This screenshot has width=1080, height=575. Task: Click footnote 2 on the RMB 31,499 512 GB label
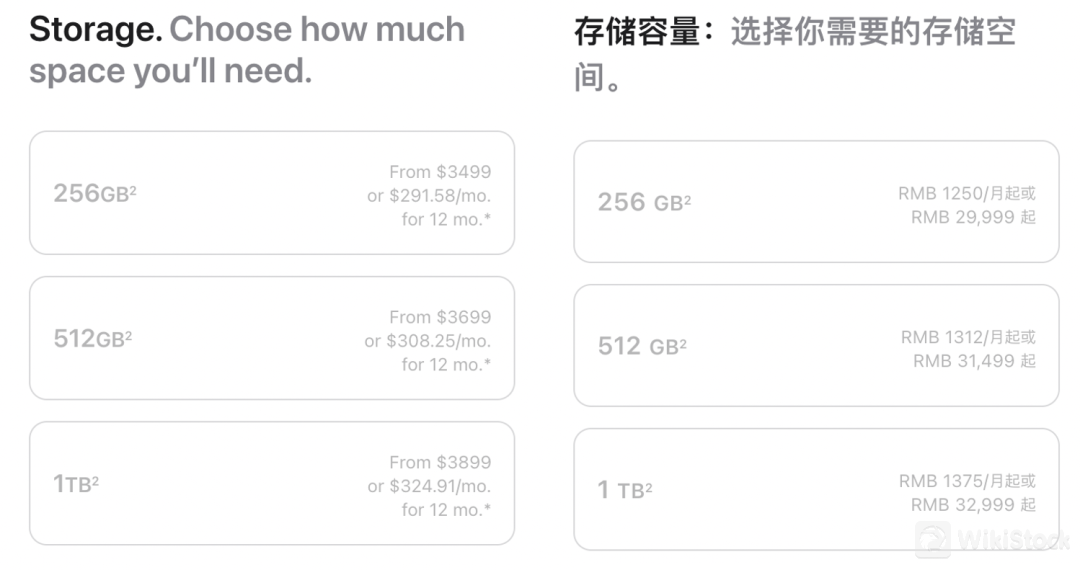click(683, 341)
